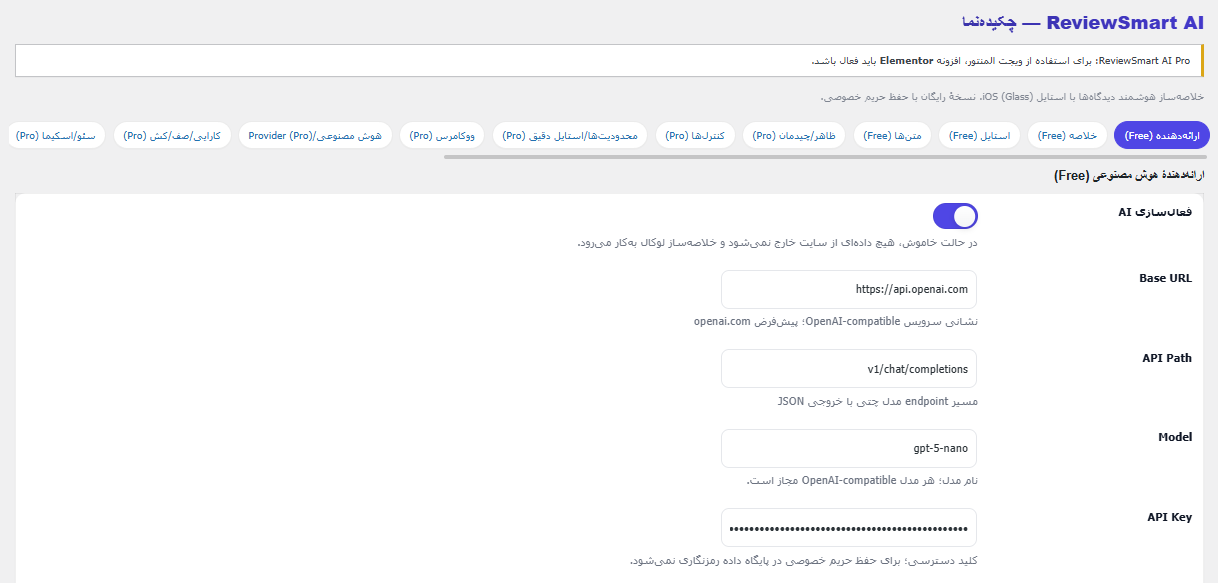Open the سئو/اسکیما (Pro) tab
The height and width of the screenshot is (583, 1218).
tap(57, 135)
